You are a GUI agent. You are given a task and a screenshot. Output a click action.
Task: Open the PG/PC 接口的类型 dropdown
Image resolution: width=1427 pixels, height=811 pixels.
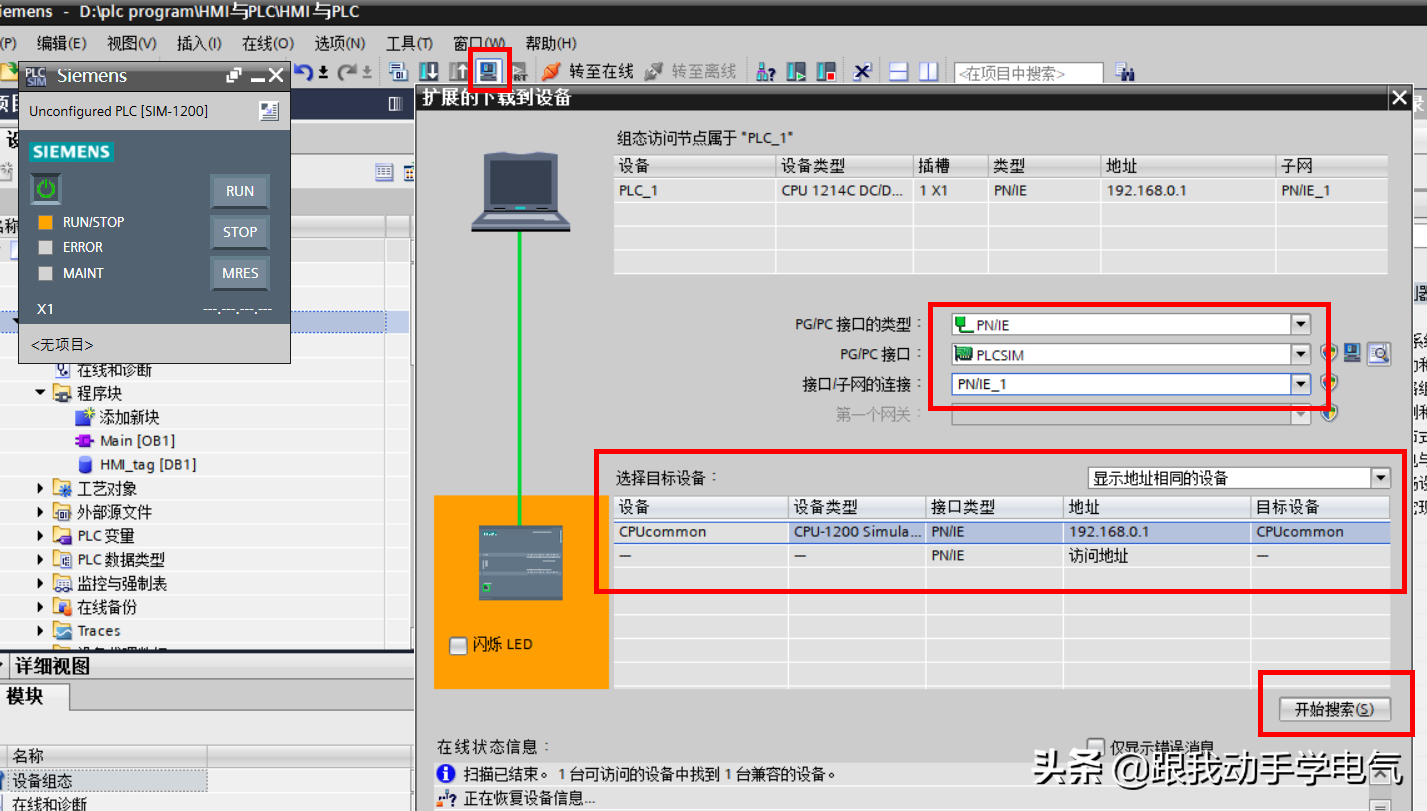[1300, 324]
